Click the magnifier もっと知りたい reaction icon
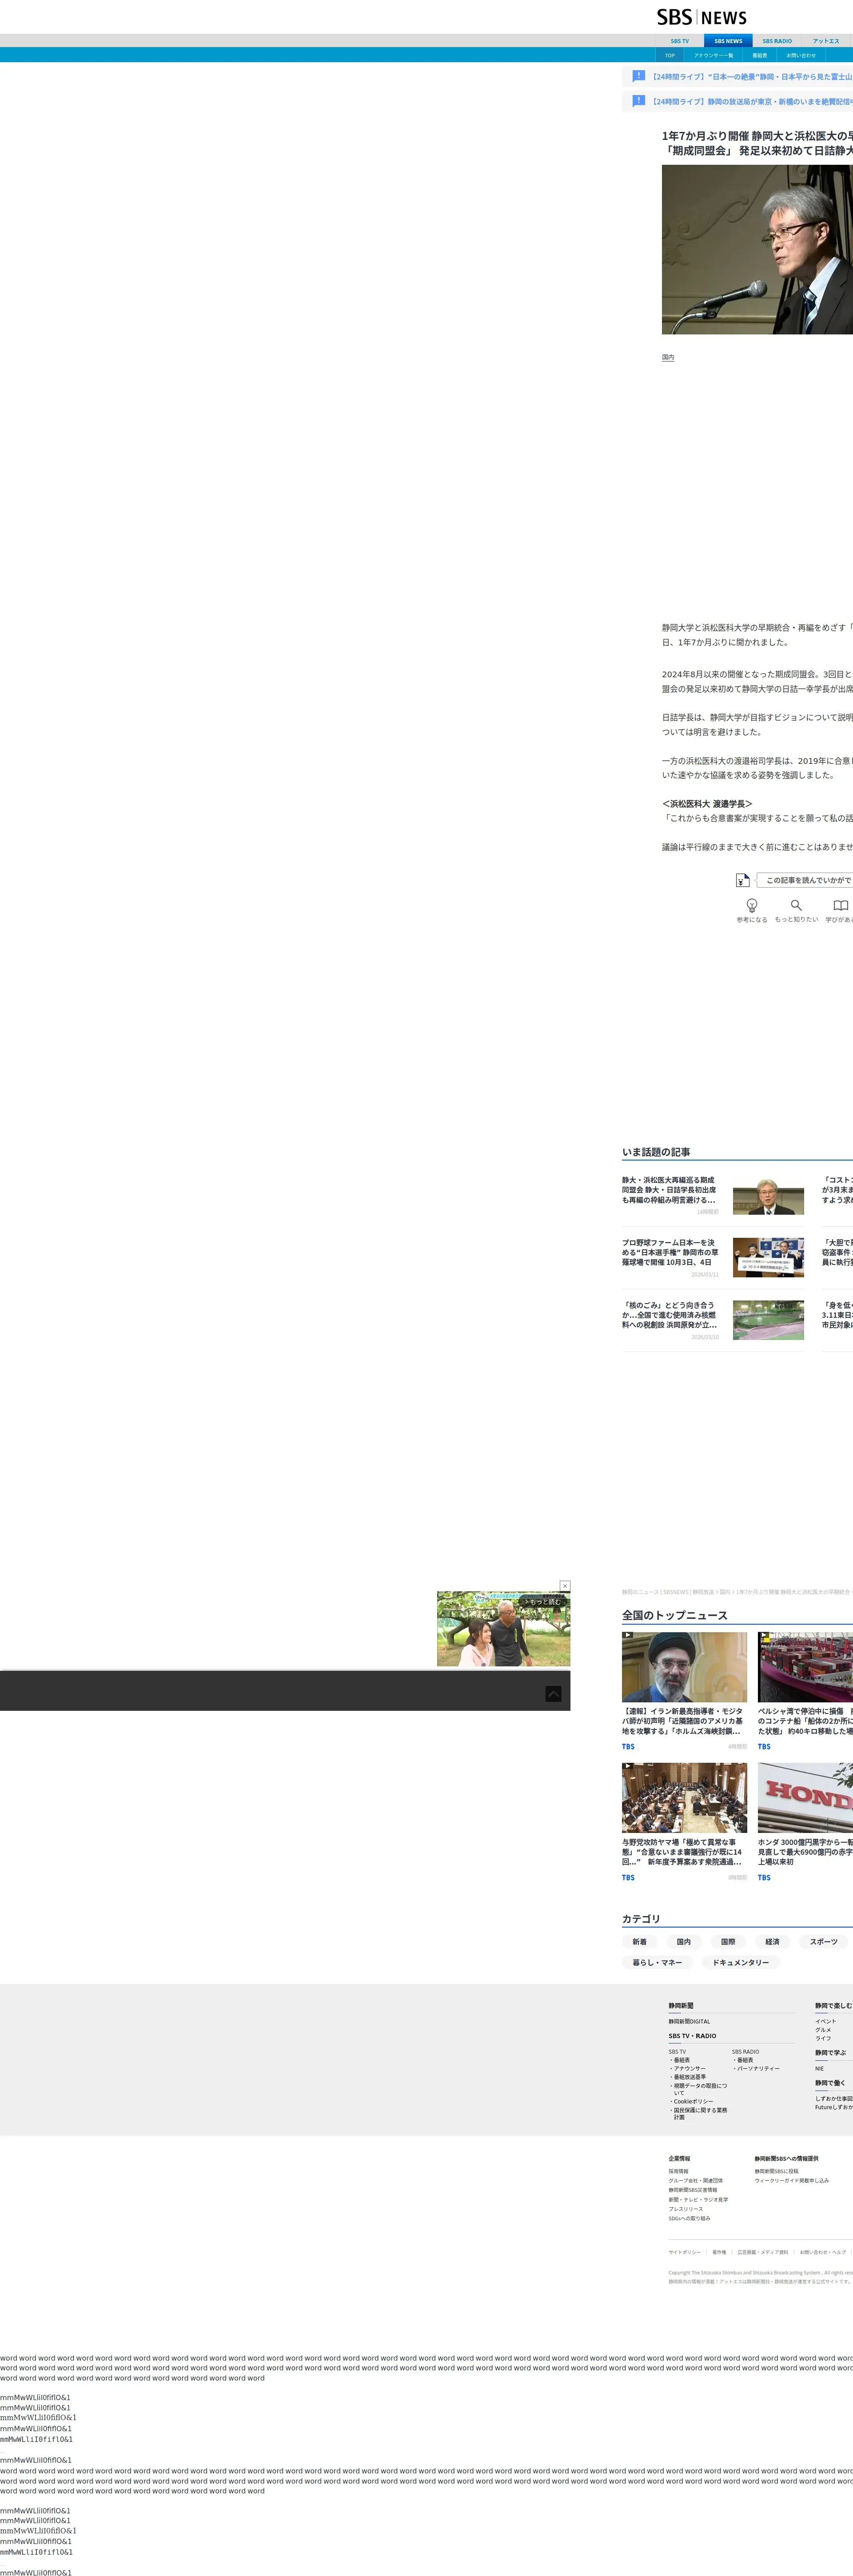This screenshot has height=2576, width=853. click(x=796, y=905)
